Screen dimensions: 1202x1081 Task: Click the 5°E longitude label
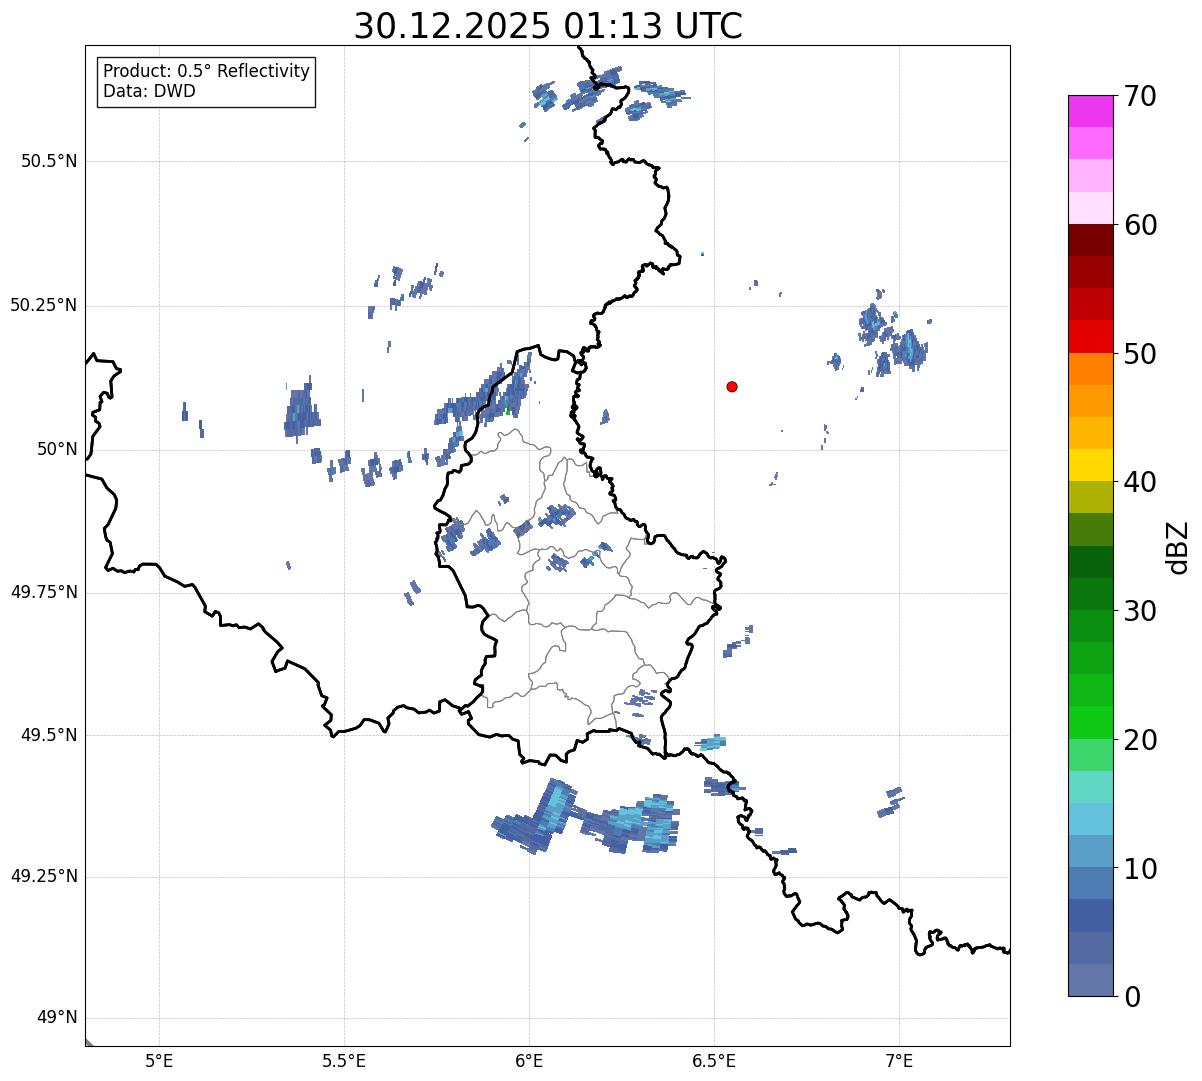point(159,1060)
